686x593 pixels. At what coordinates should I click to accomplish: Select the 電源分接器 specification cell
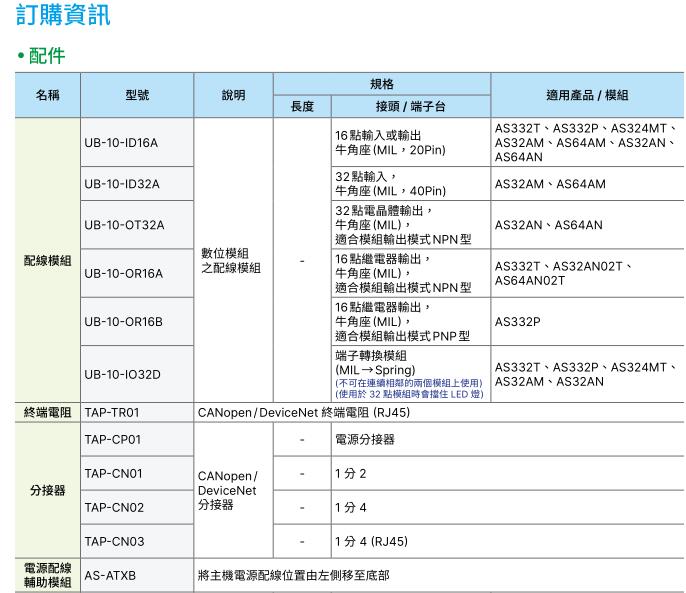point(365,440)
